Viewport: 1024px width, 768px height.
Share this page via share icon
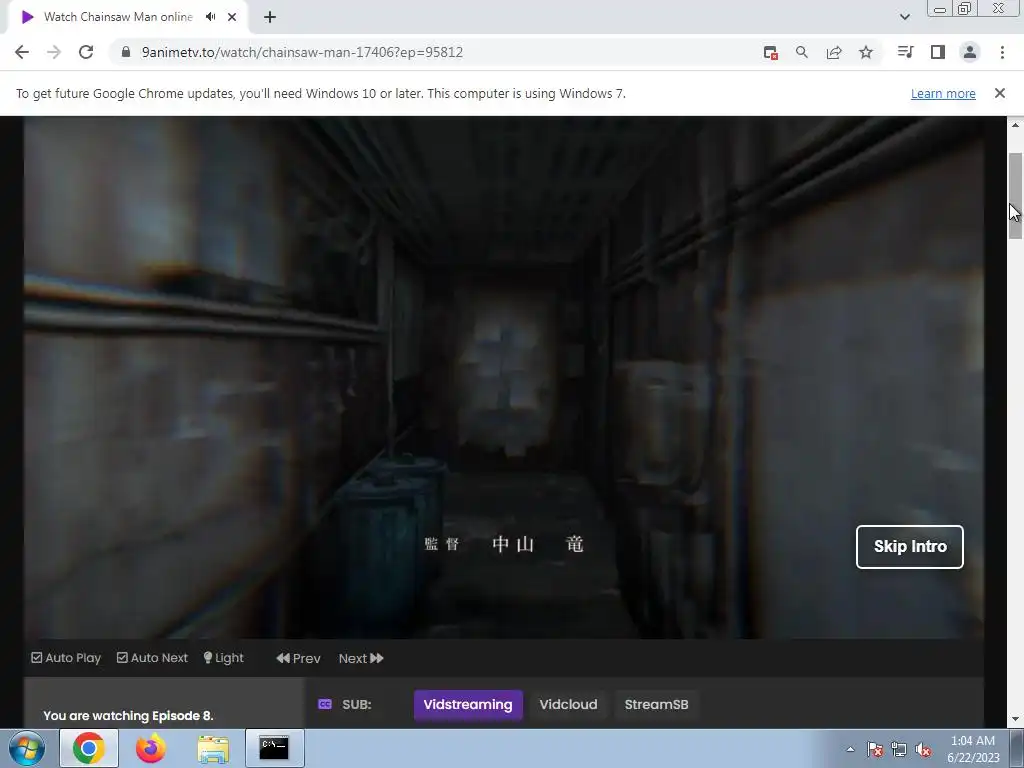tap(834, 52)
